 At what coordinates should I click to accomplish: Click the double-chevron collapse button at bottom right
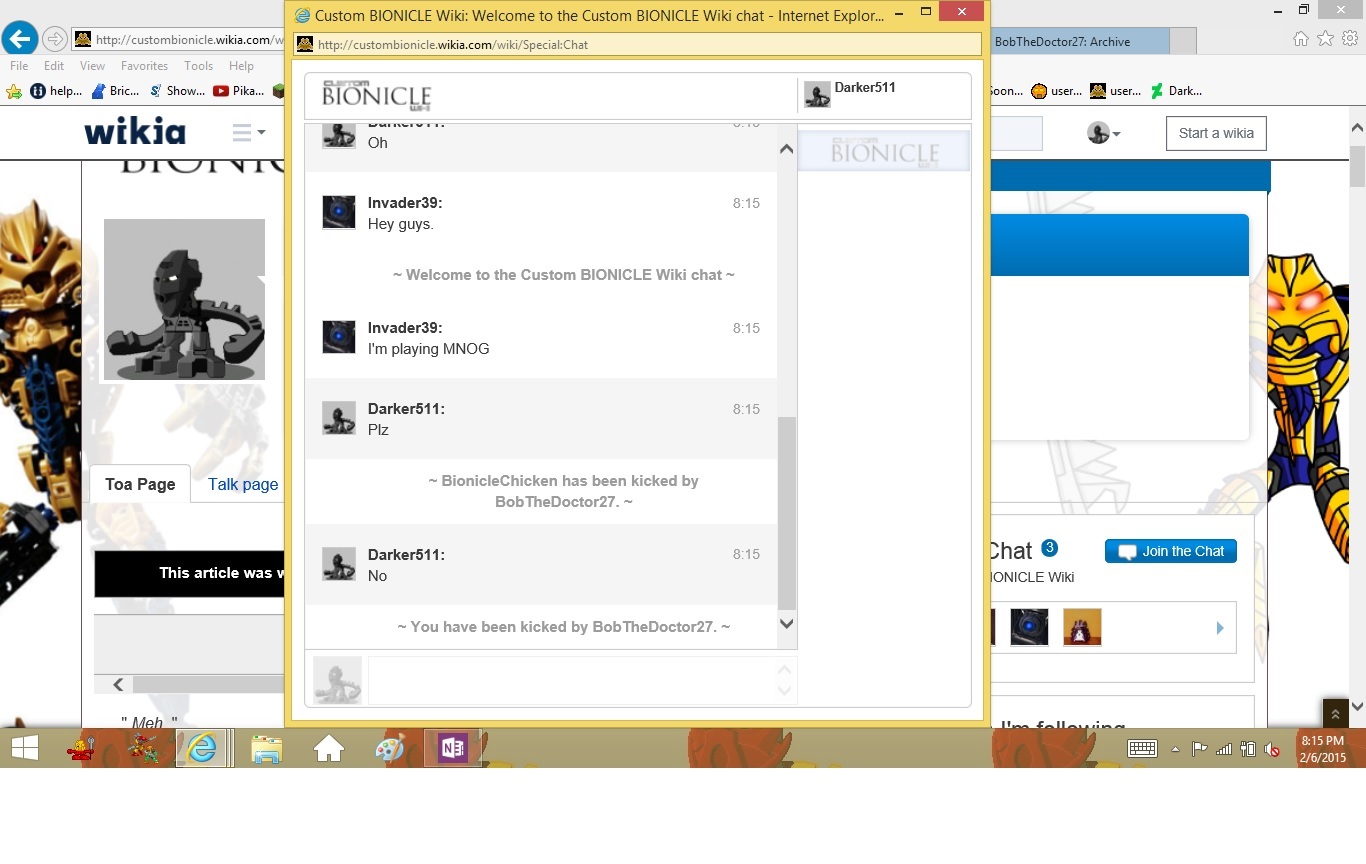[x=1335, y=713]
